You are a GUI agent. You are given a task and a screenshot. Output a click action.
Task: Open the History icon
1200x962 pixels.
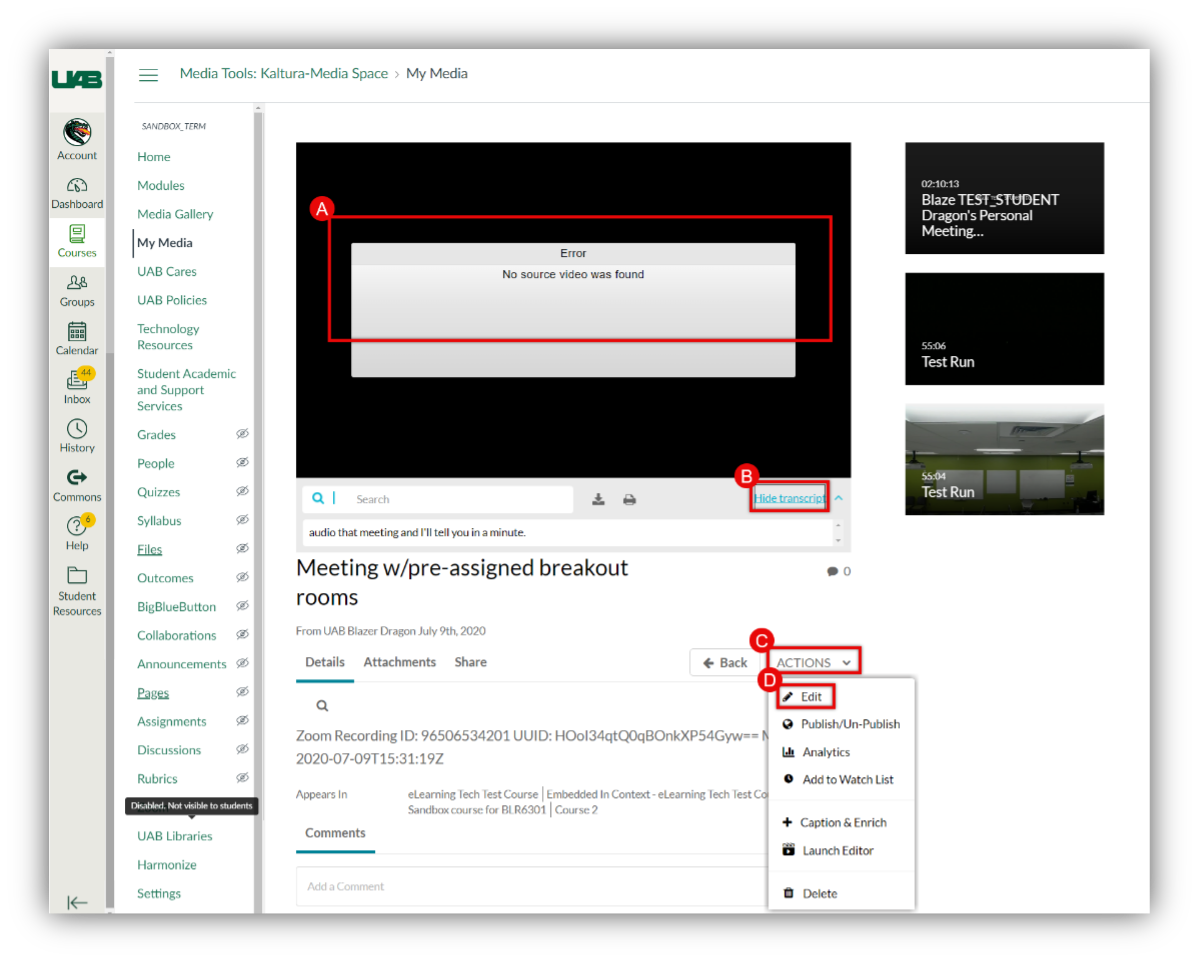click(x=77, y=428)
